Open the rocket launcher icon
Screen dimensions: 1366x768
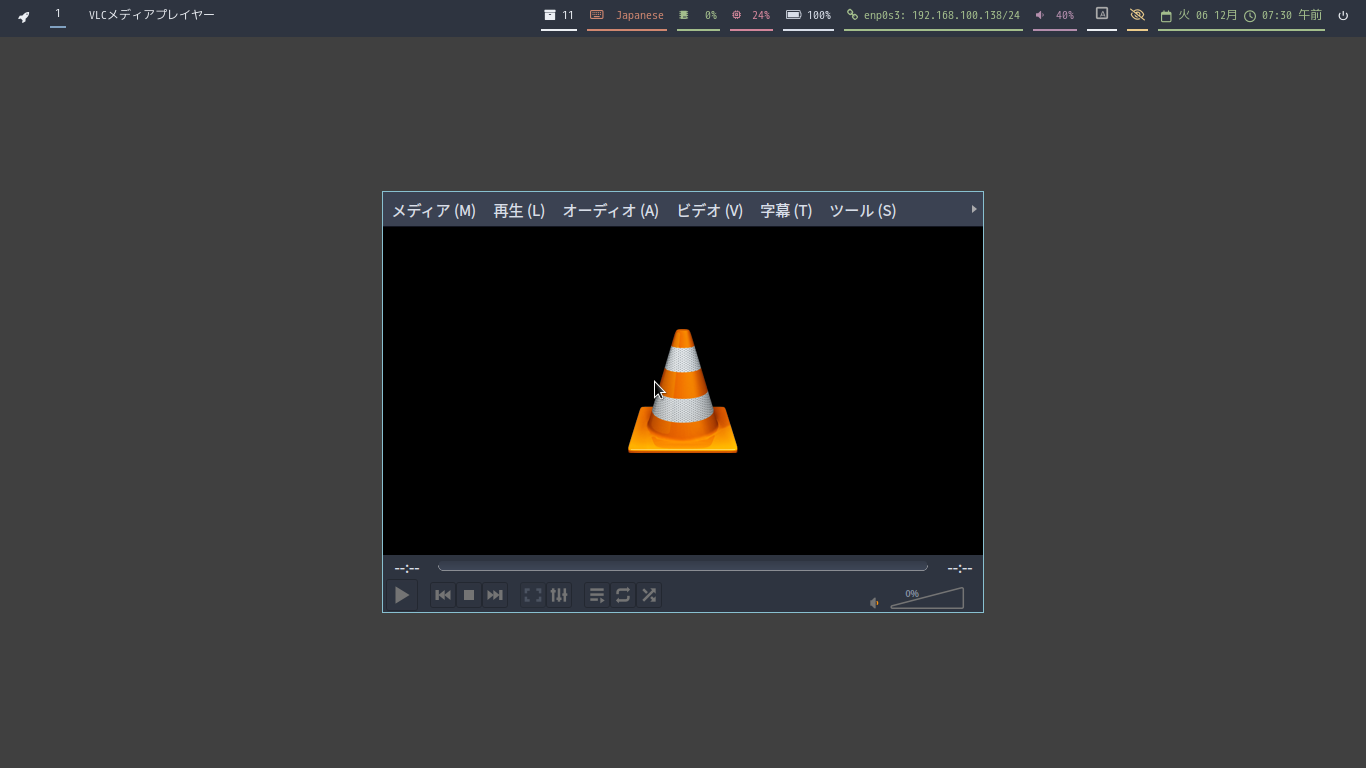click(x=24, y=16)
